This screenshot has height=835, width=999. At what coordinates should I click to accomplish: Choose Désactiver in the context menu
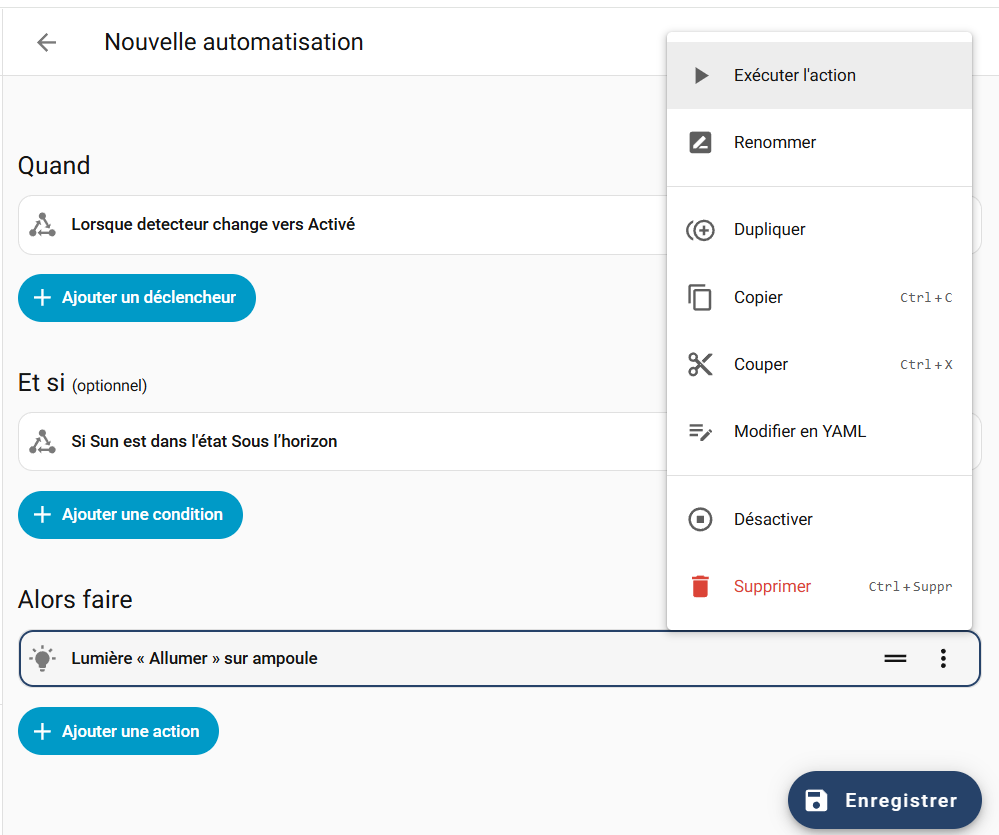click(x=773, y=520)
